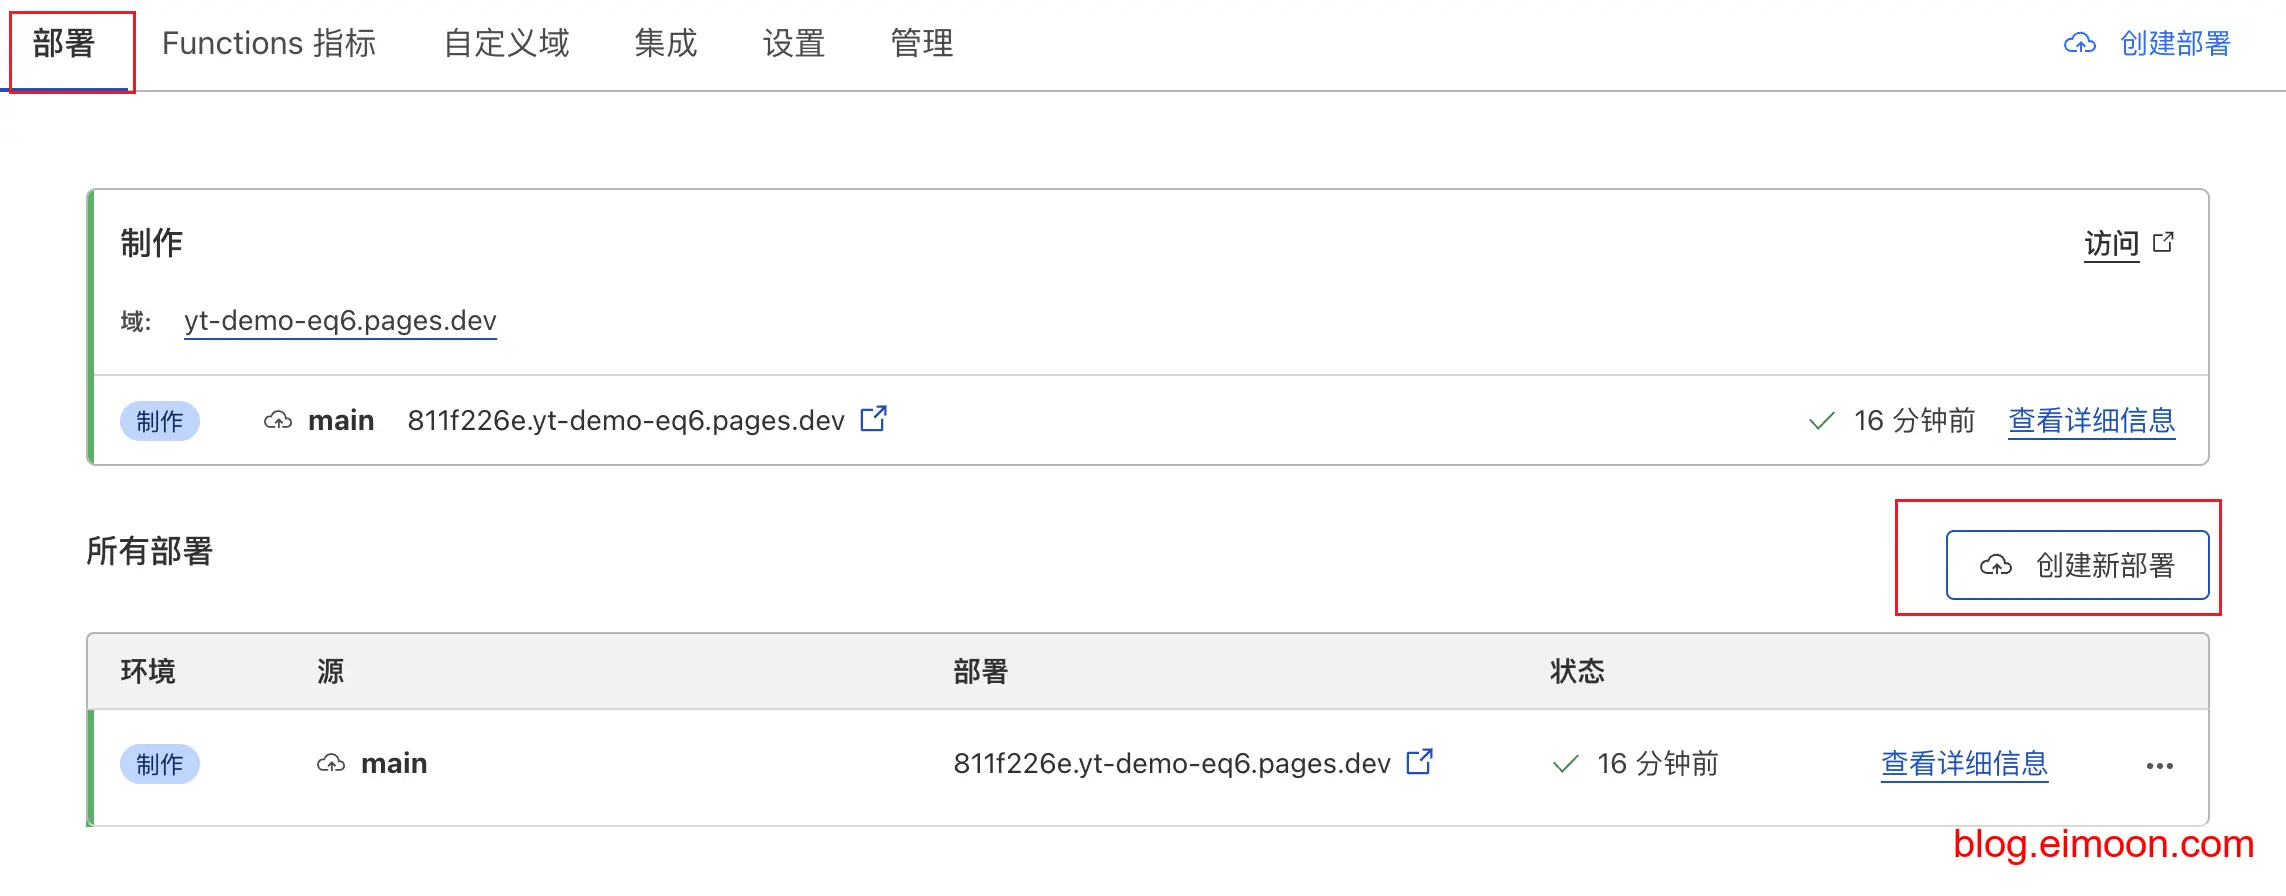Switch to the 部署 tab
This screenshot has height=896, width=2286.
(64, 44)
